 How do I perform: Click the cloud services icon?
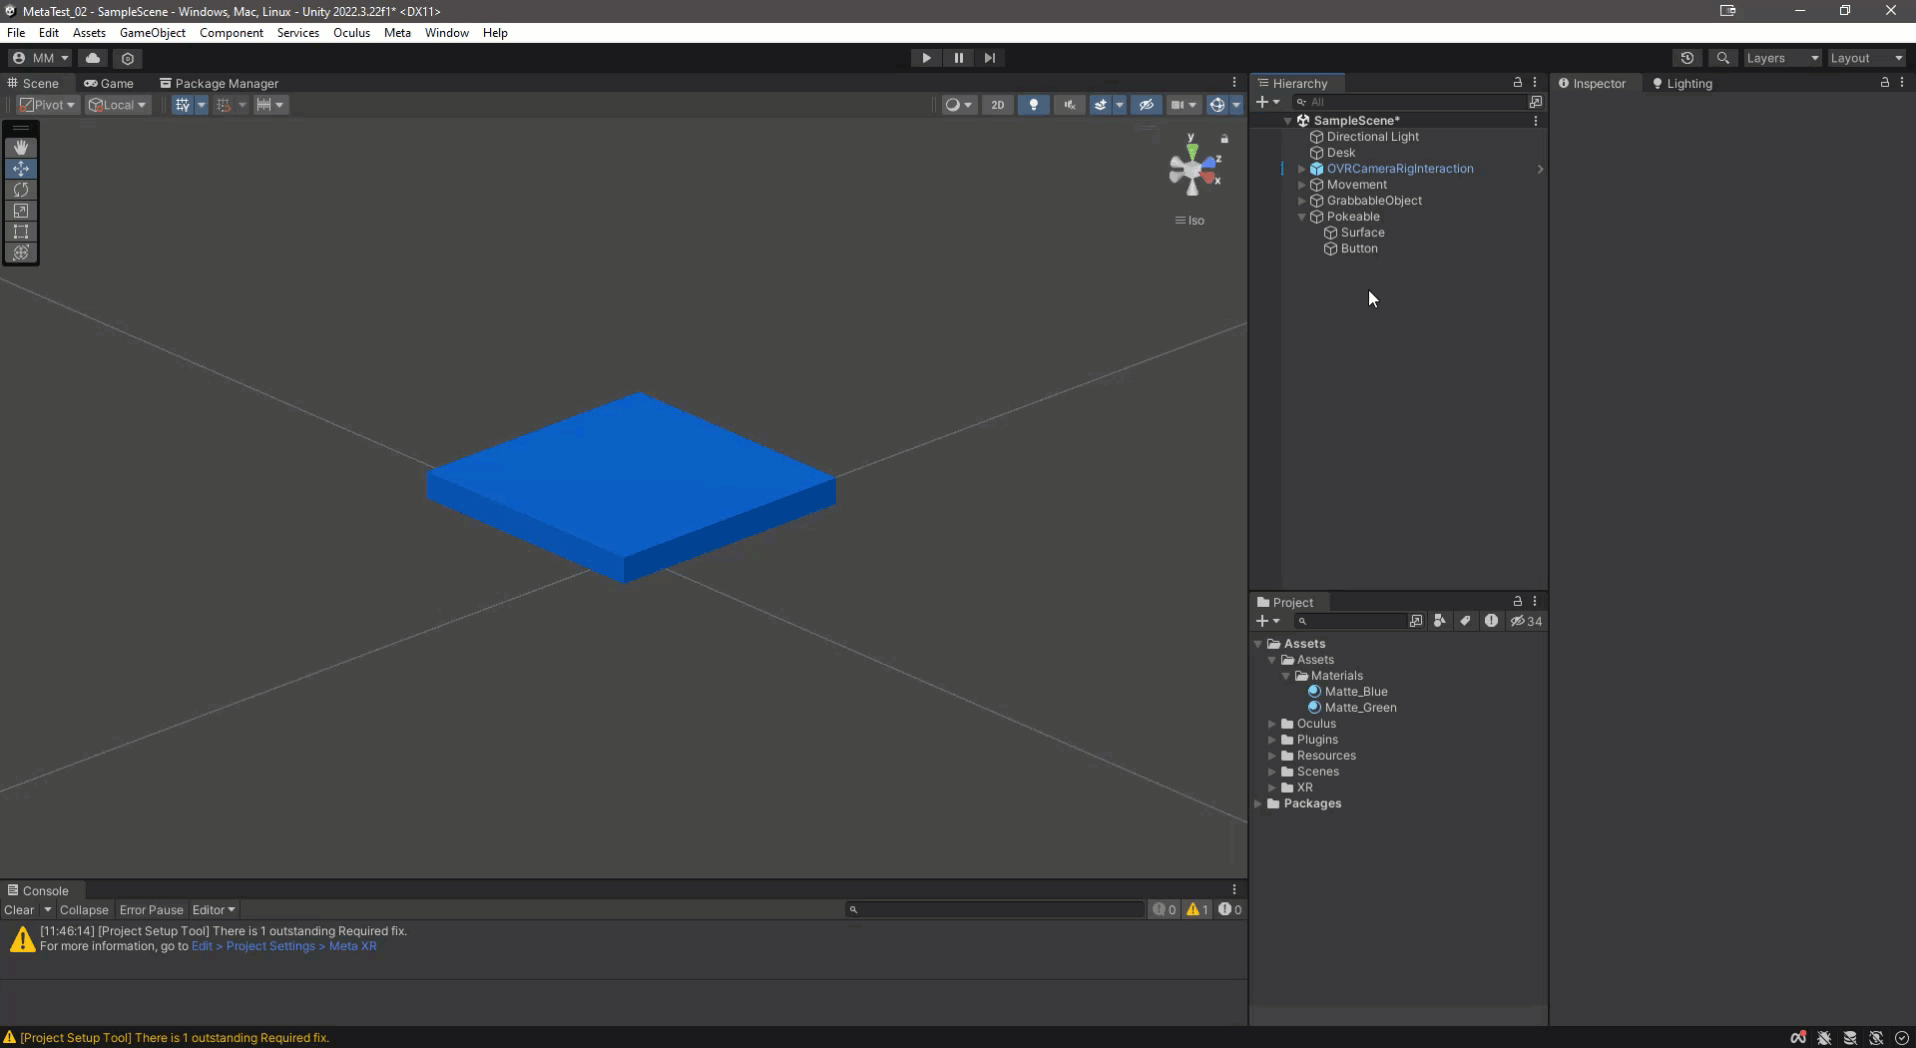point(93,58)
